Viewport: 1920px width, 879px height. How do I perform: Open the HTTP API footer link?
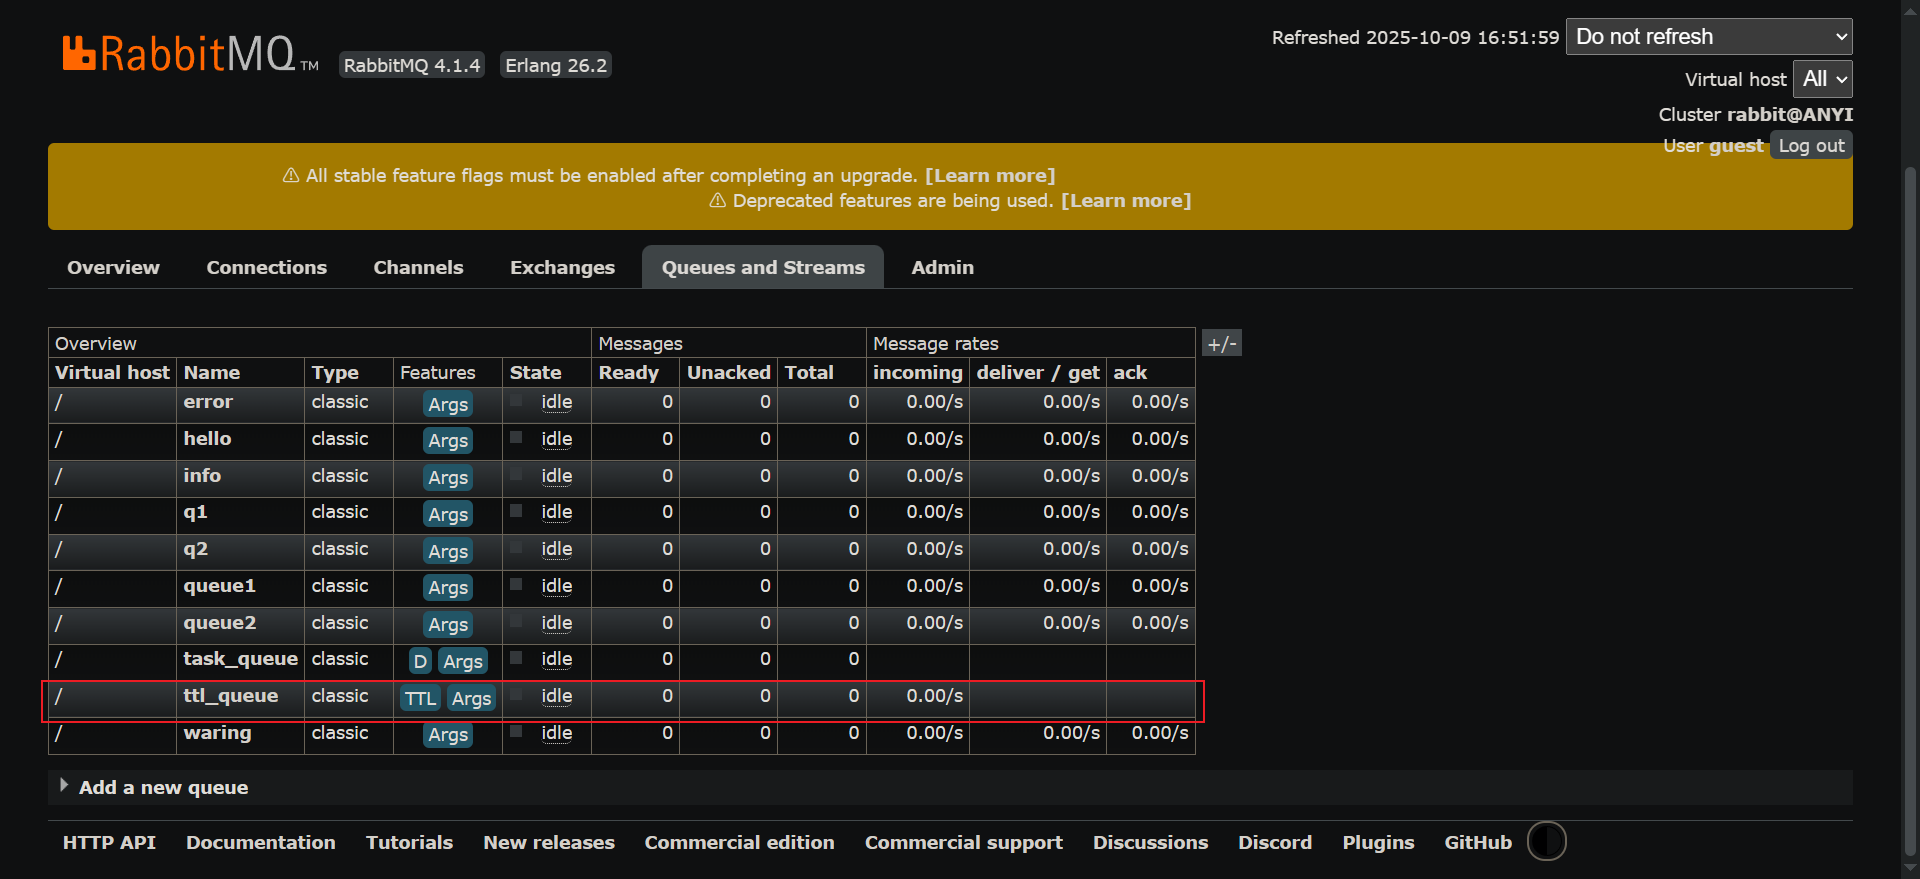point(109,842)
